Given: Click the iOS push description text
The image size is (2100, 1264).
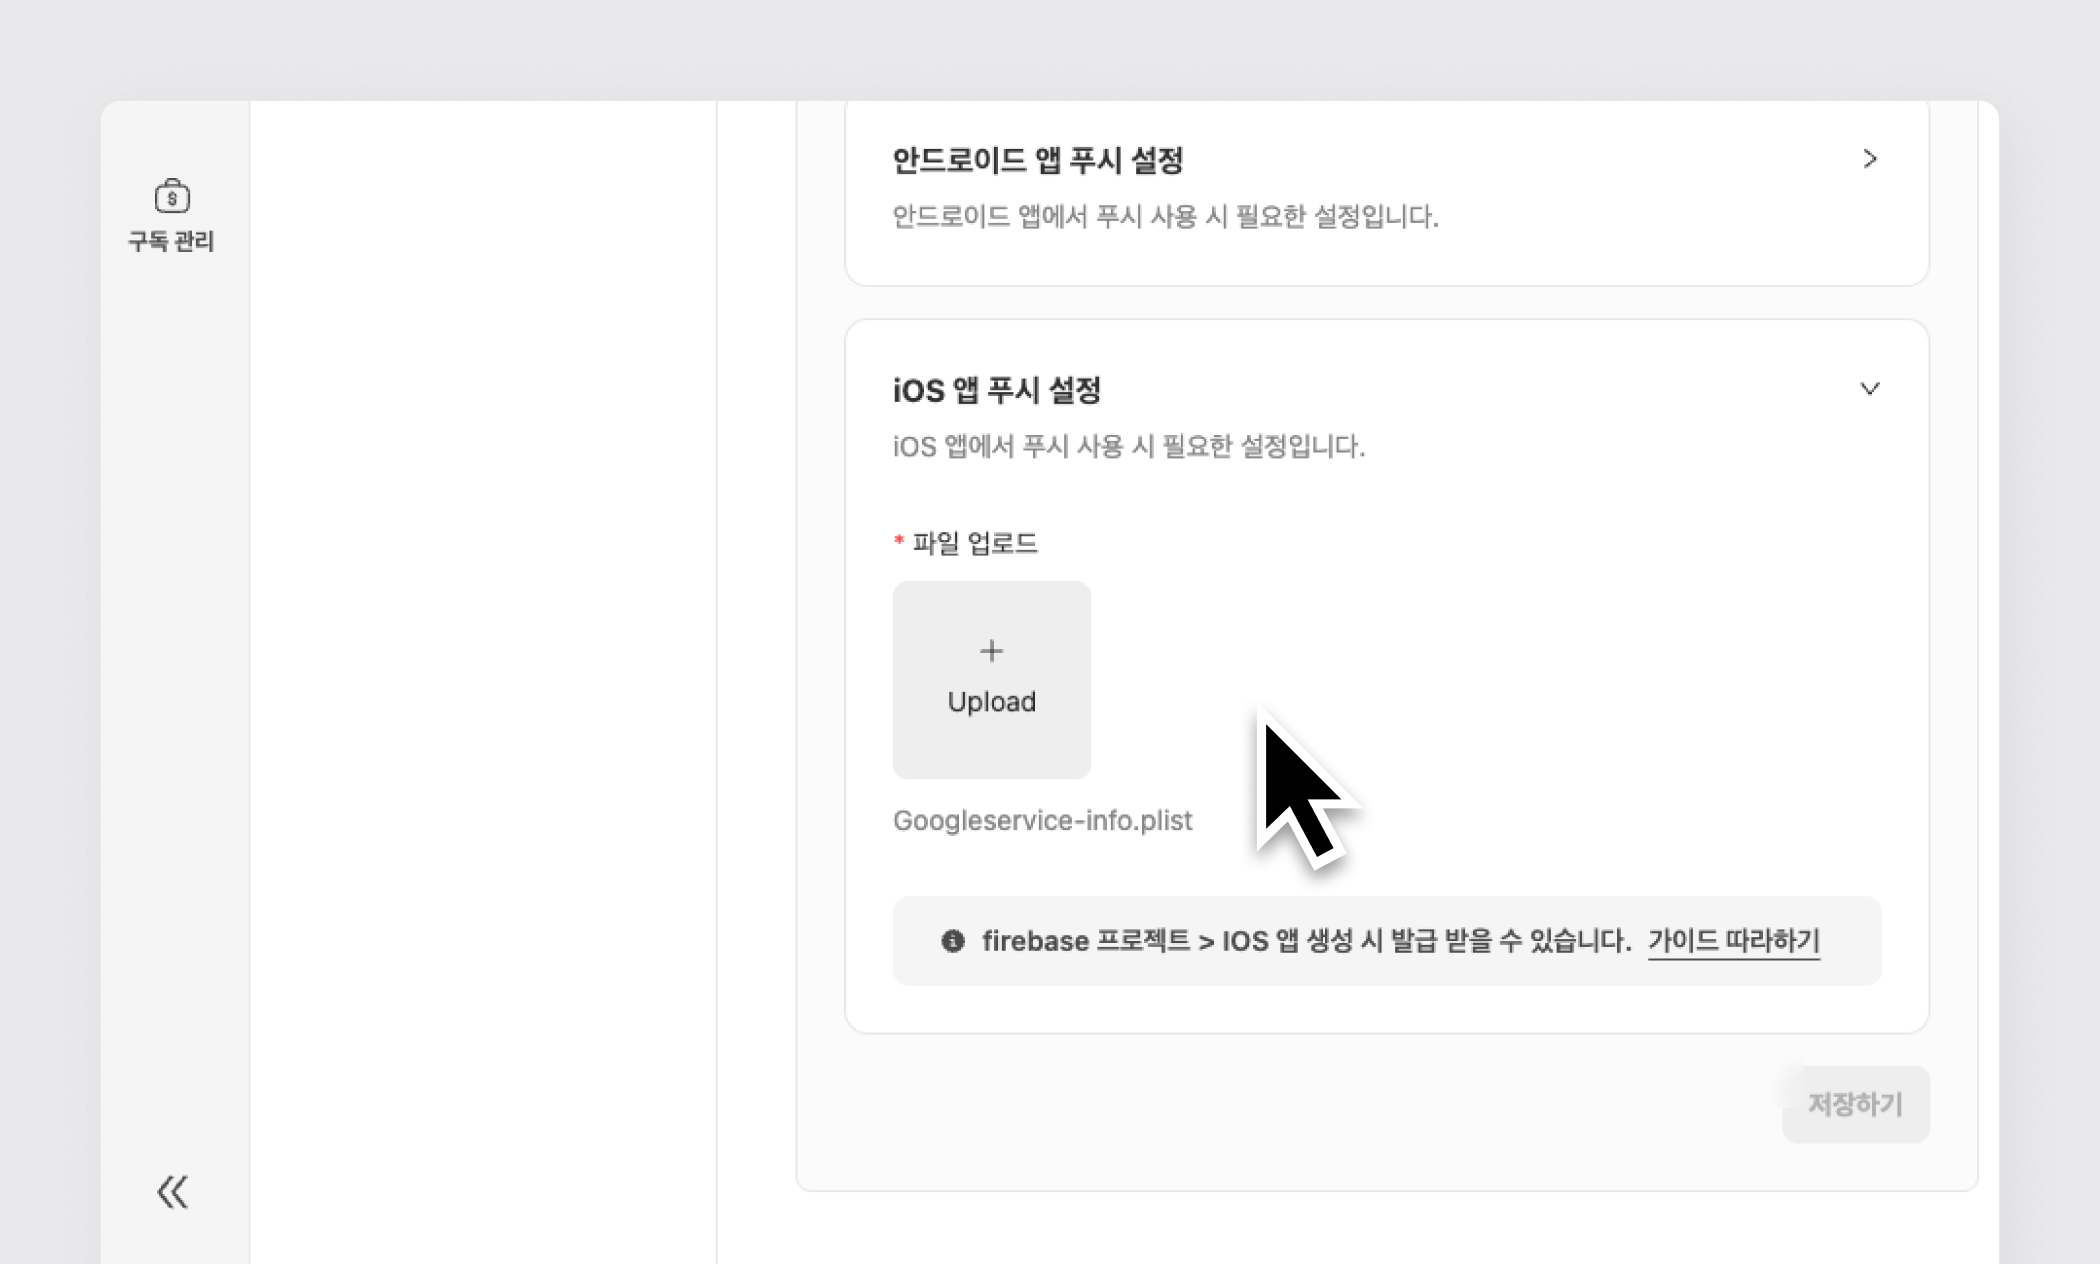Looking at the screenshot, I should 1128,446.
